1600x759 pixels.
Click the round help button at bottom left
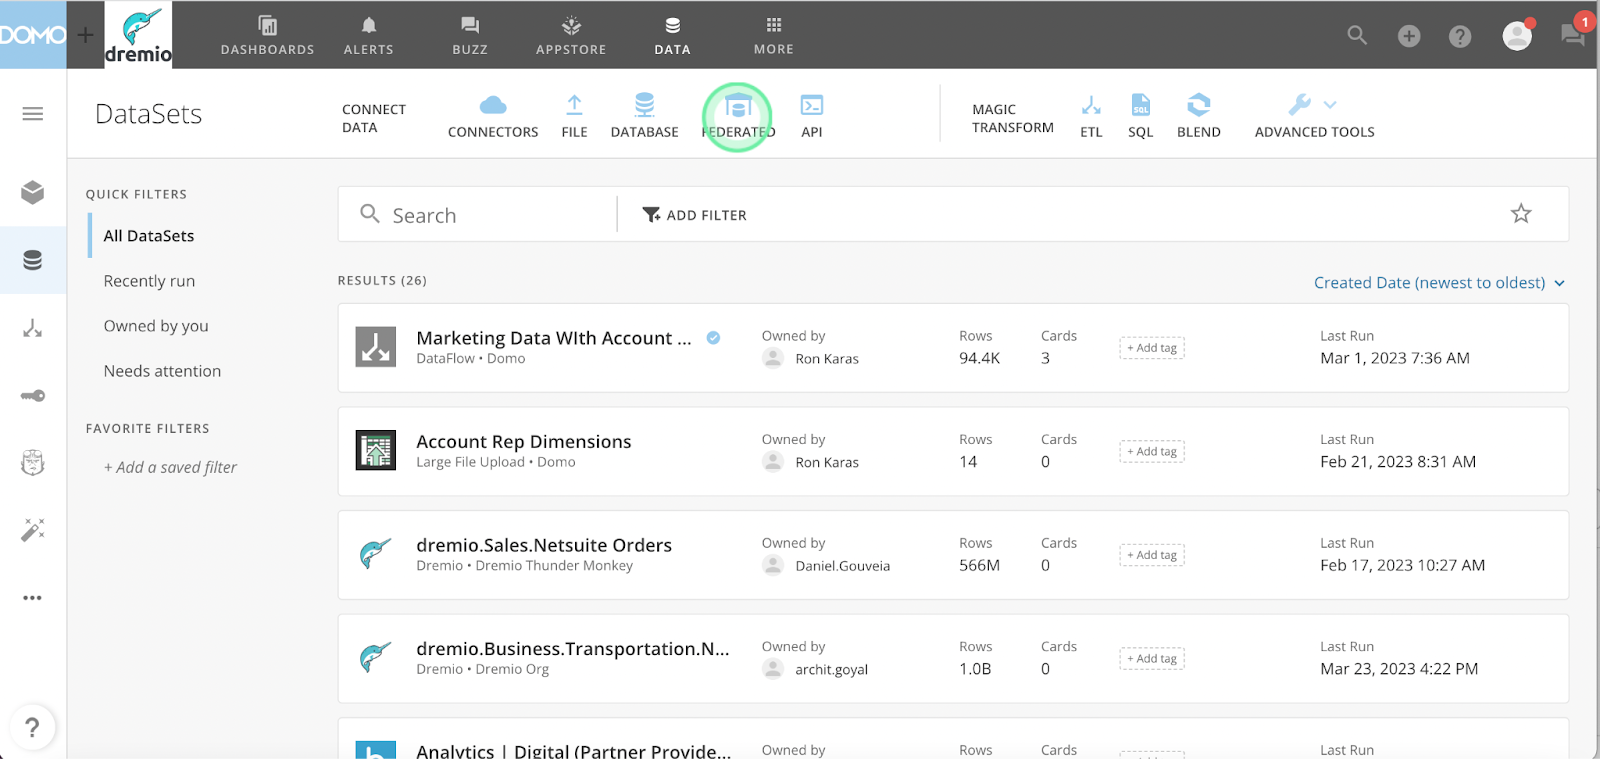32,727
